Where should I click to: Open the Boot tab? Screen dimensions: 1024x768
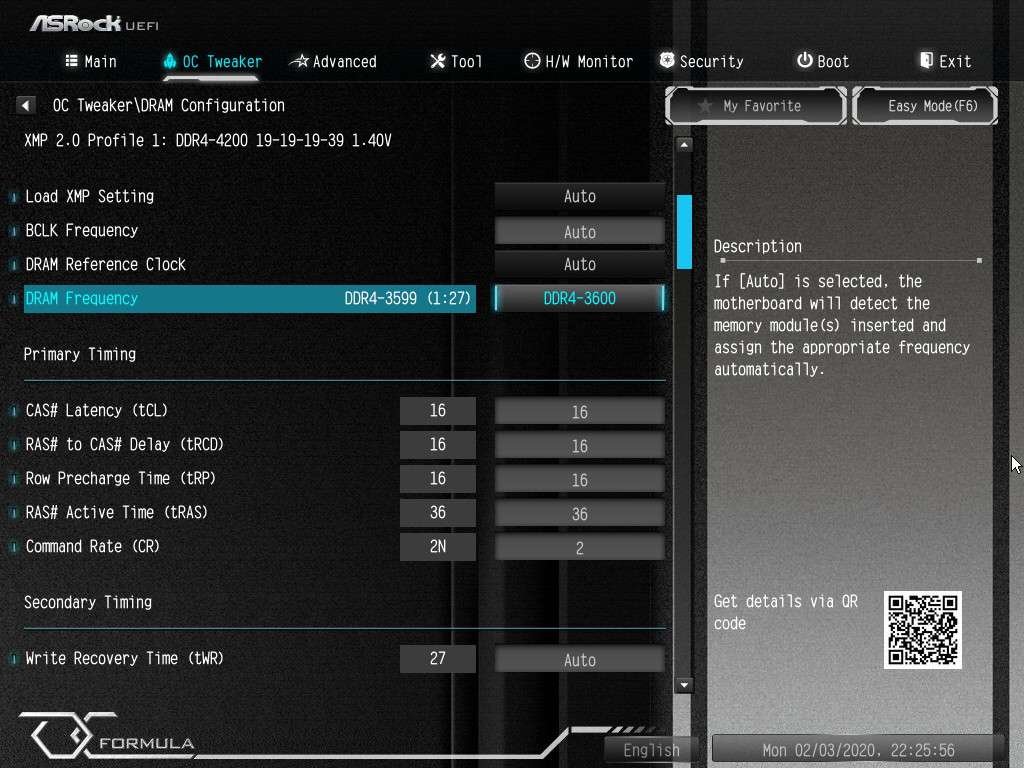823,61
